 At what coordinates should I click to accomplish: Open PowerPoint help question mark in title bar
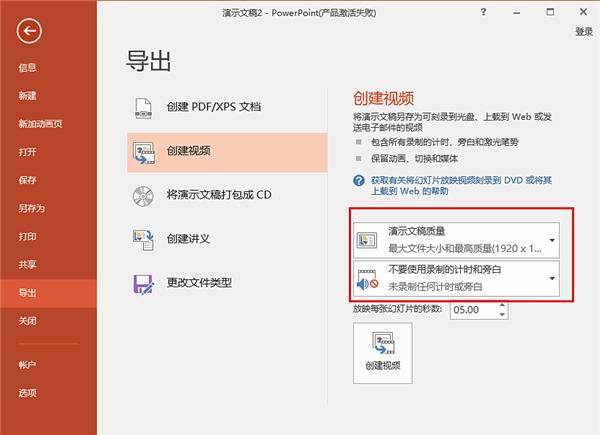pos(484,12)
